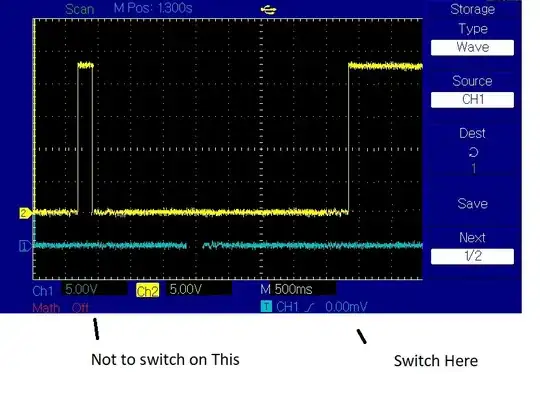Viewport: 540px width, 393px height.
Task: Click the M Pos: 1.300s readout
Action: tap(153, 8)
